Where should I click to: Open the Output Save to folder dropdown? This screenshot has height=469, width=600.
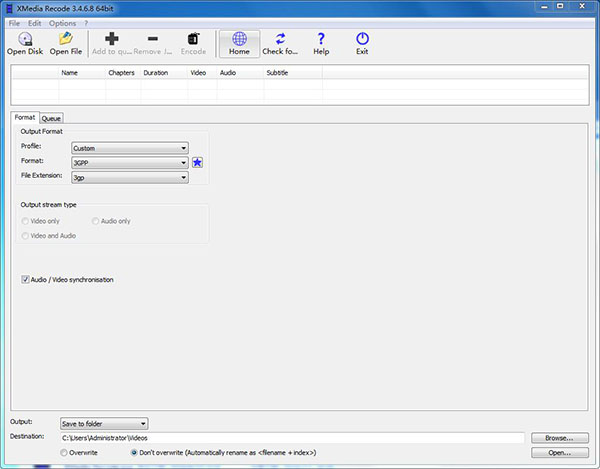click(104, 423)
